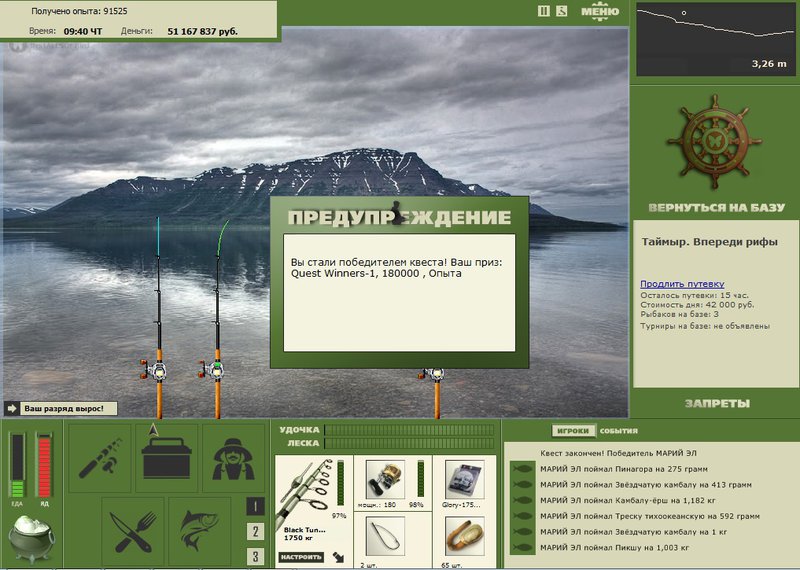Select the reel thumbnail with мощн. 180
Screen dimensions: 800x570
(x=385, y=479)
